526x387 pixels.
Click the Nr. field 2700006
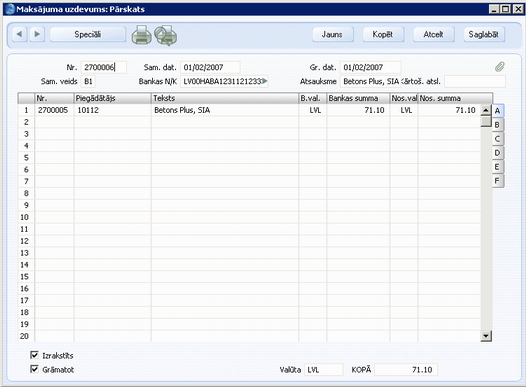pyautogui.click(x=104, y=67)
